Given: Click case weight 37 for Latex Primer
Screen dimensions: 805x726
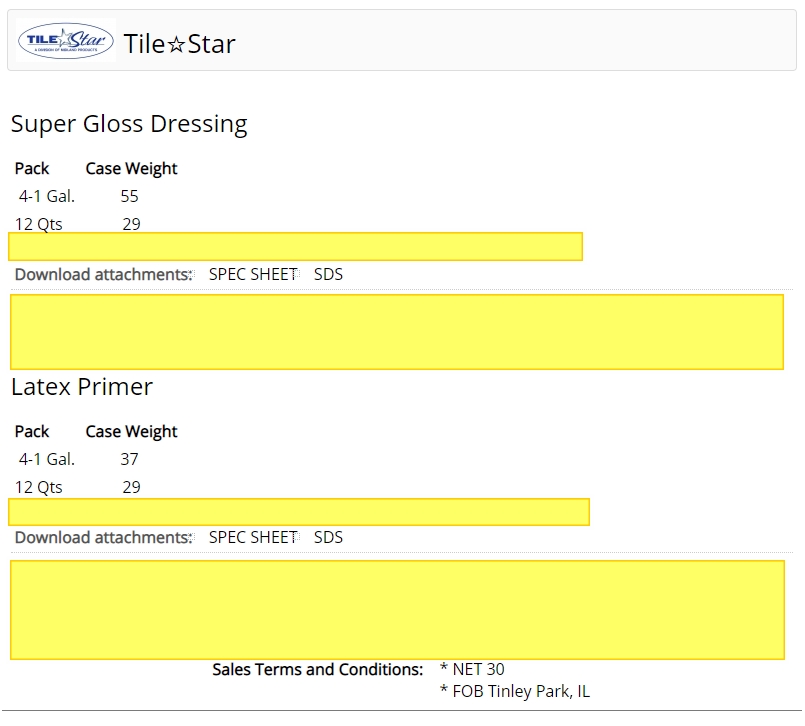Looking at the screenshot, I should tap(129, 459).
